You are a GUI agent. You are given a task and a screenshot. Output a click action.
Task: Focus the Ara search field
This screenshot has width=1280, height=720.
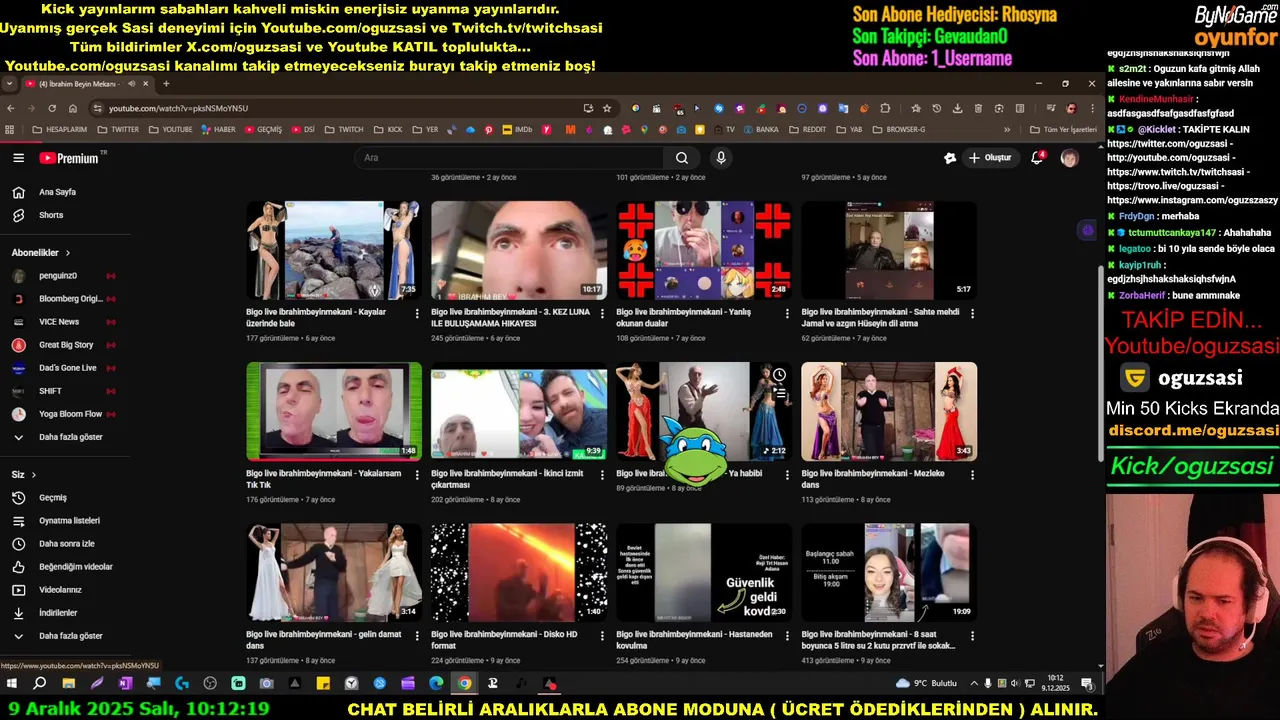pyautogui.click(x=508, y=158)
